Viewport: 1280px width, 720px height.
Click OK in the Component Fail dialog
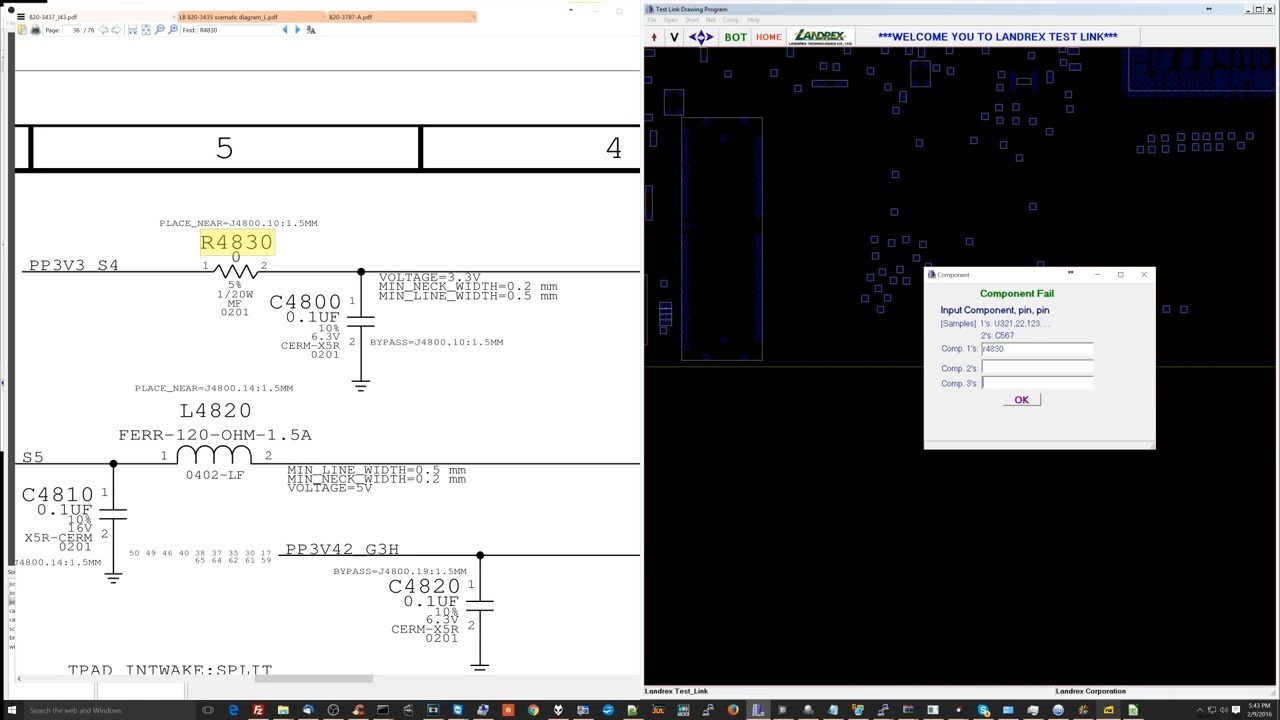pyautogui.click(x=1021, y=400)
